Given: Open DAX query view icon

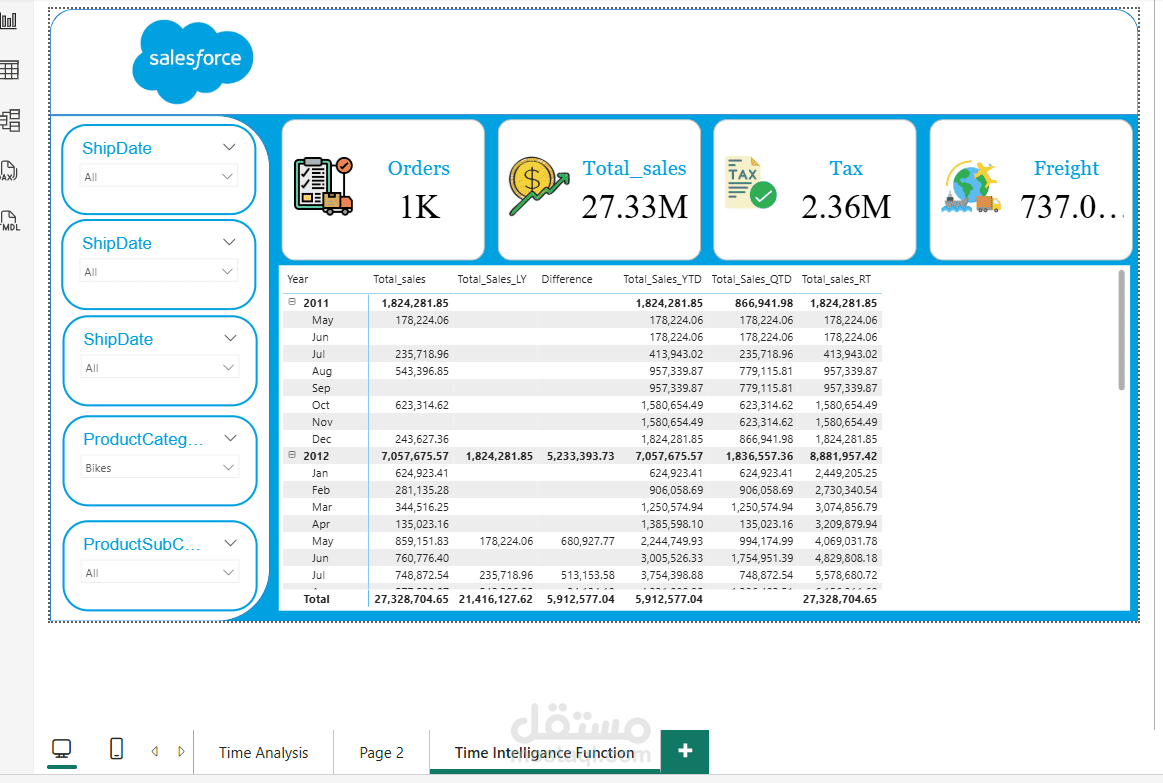Looking at the screenshot, I should [9, 171].
